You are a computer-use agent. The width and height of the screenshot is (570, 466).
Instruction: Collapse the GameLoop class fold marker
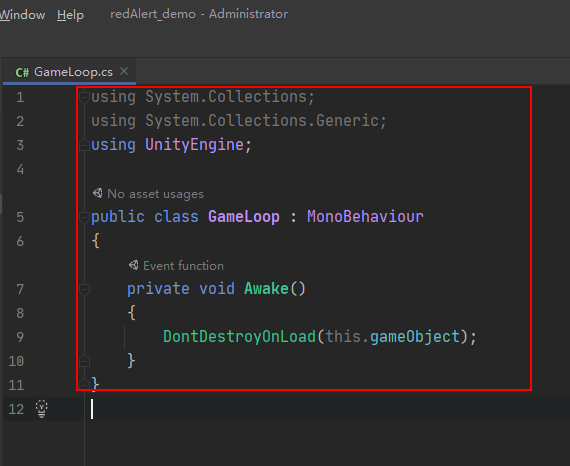pyautogui.click(x=84, y=217)
